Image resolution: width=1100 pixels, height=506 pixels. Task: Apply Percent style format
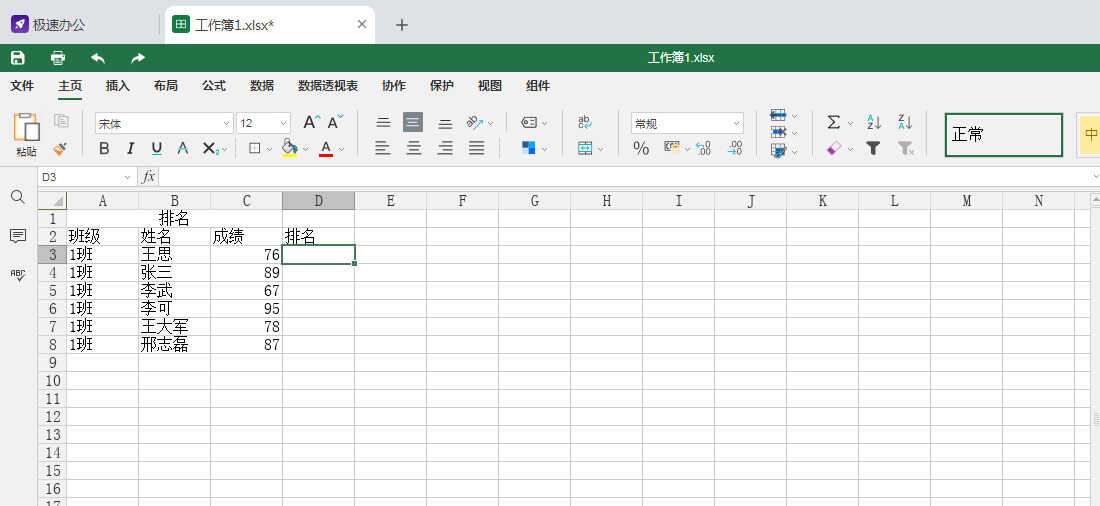tap(641, 148)
